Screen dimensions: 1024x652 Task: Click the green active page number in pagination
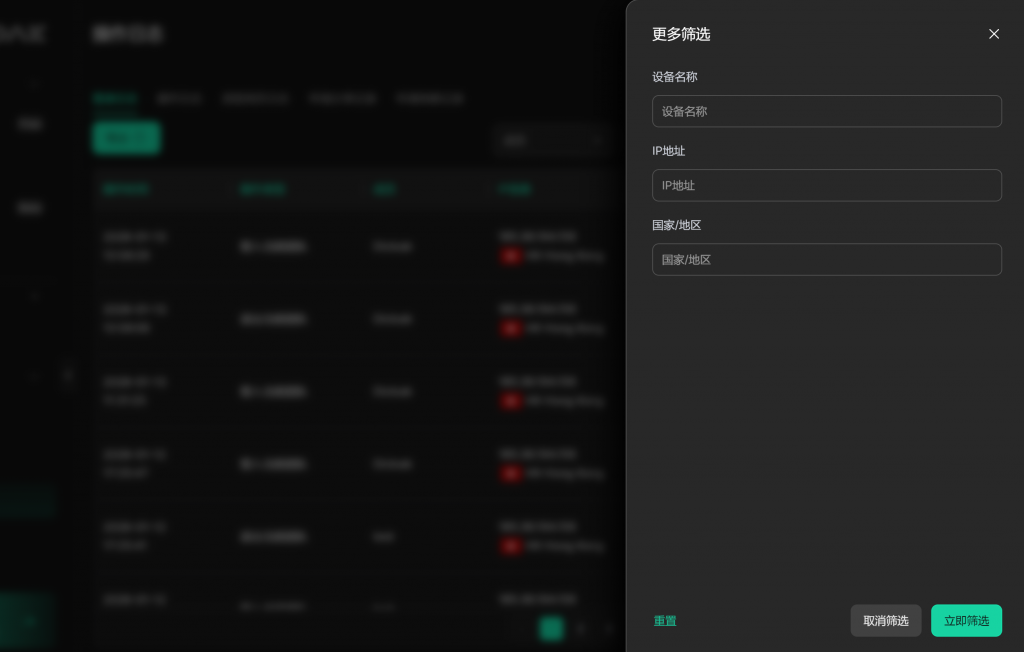click(x=551, y=628)
